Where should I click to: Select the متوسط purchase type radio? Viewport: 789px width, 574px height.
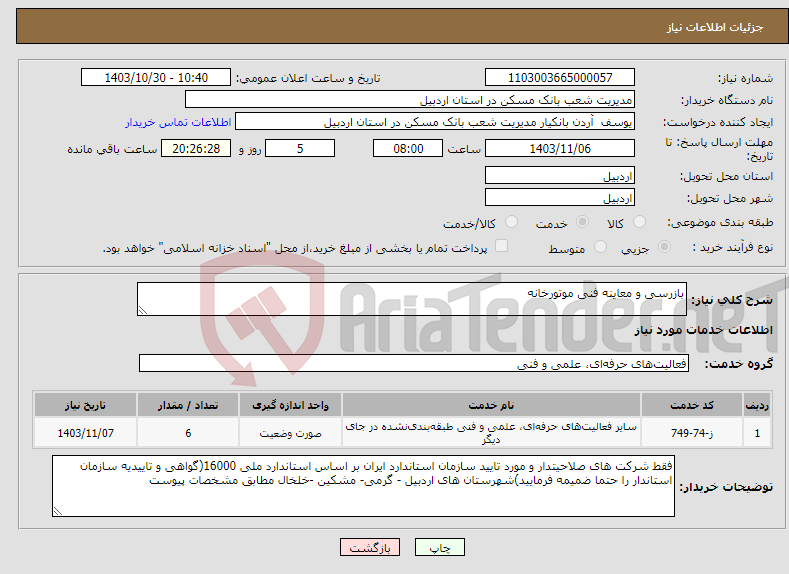(600, 247)
